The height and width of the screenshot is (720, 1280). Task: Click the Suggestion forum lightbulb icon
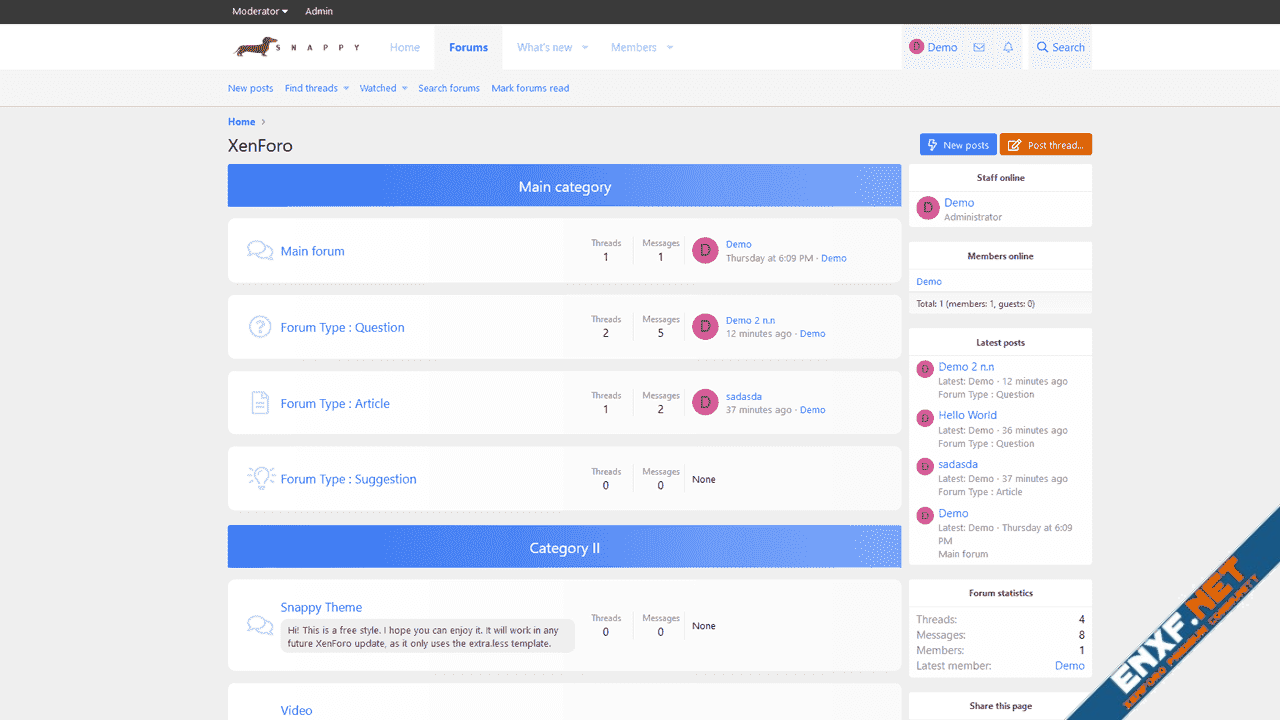coord(260,478)
